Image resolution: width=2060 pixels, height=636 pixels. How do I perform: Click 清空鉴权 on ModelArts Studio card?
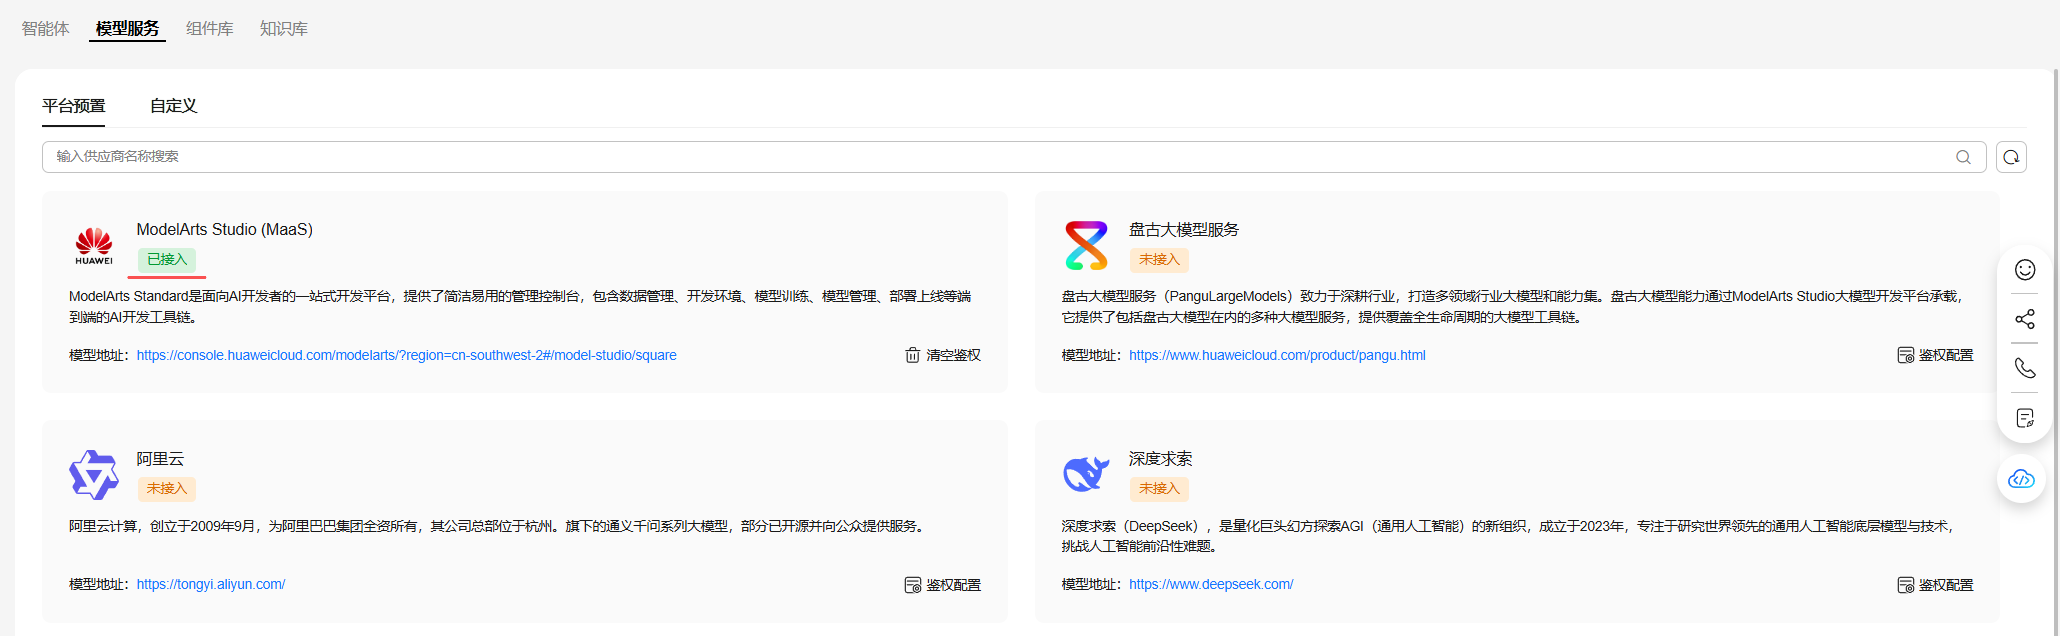[943, 355]
